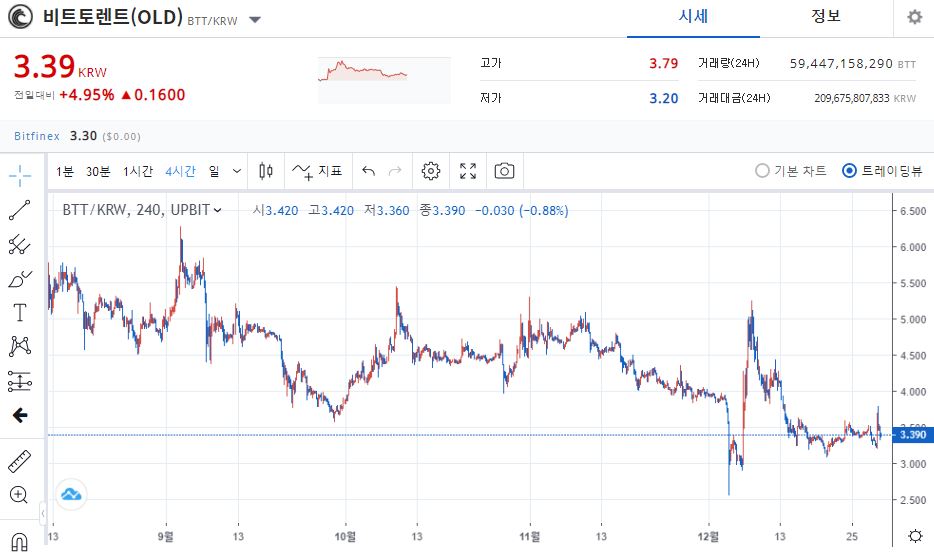The width and height of the screenshot is (934, 553).
Task: Click the 6.500 price scale label
Action: coord(913,211)
